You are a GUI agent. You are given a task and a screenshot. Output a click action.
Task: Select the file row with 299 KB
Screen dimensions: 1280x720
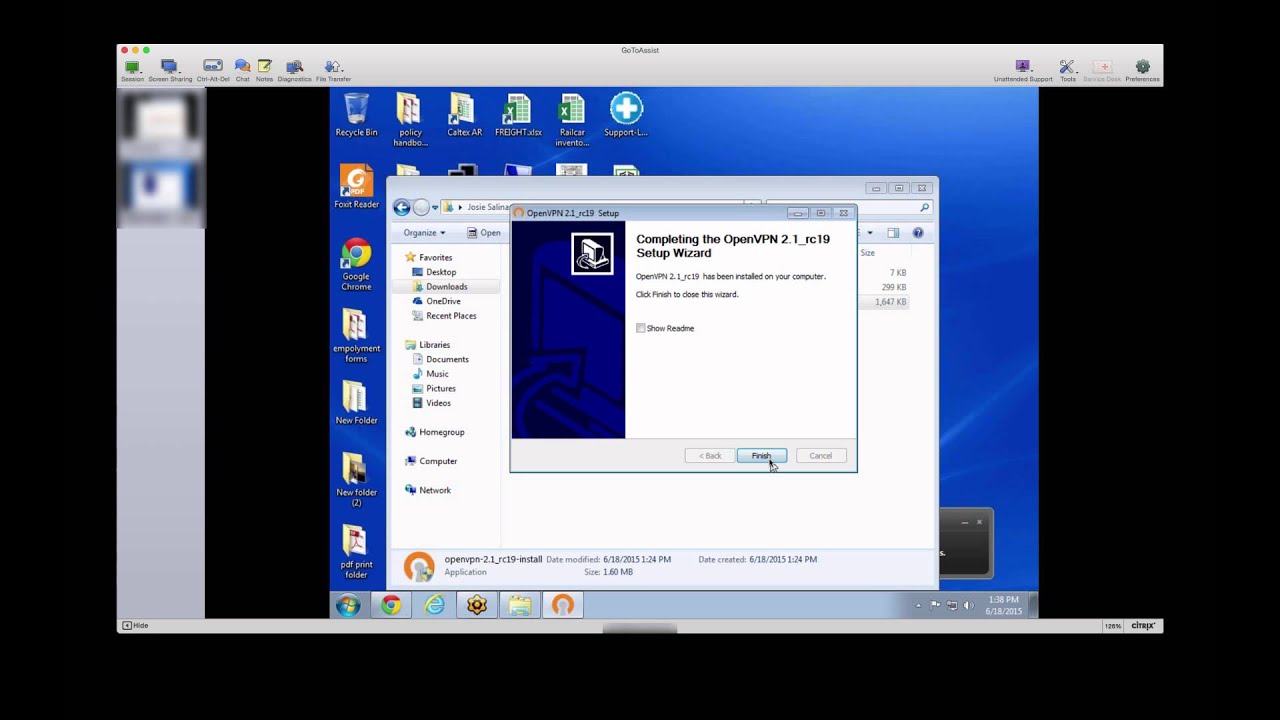(x=884, y=287)
